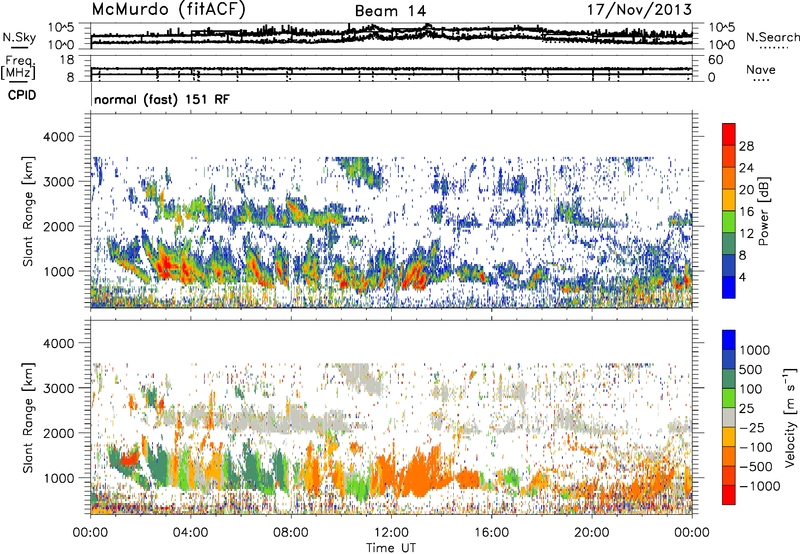Click the '20' label on Power colorbar

[x=746, y=190]
